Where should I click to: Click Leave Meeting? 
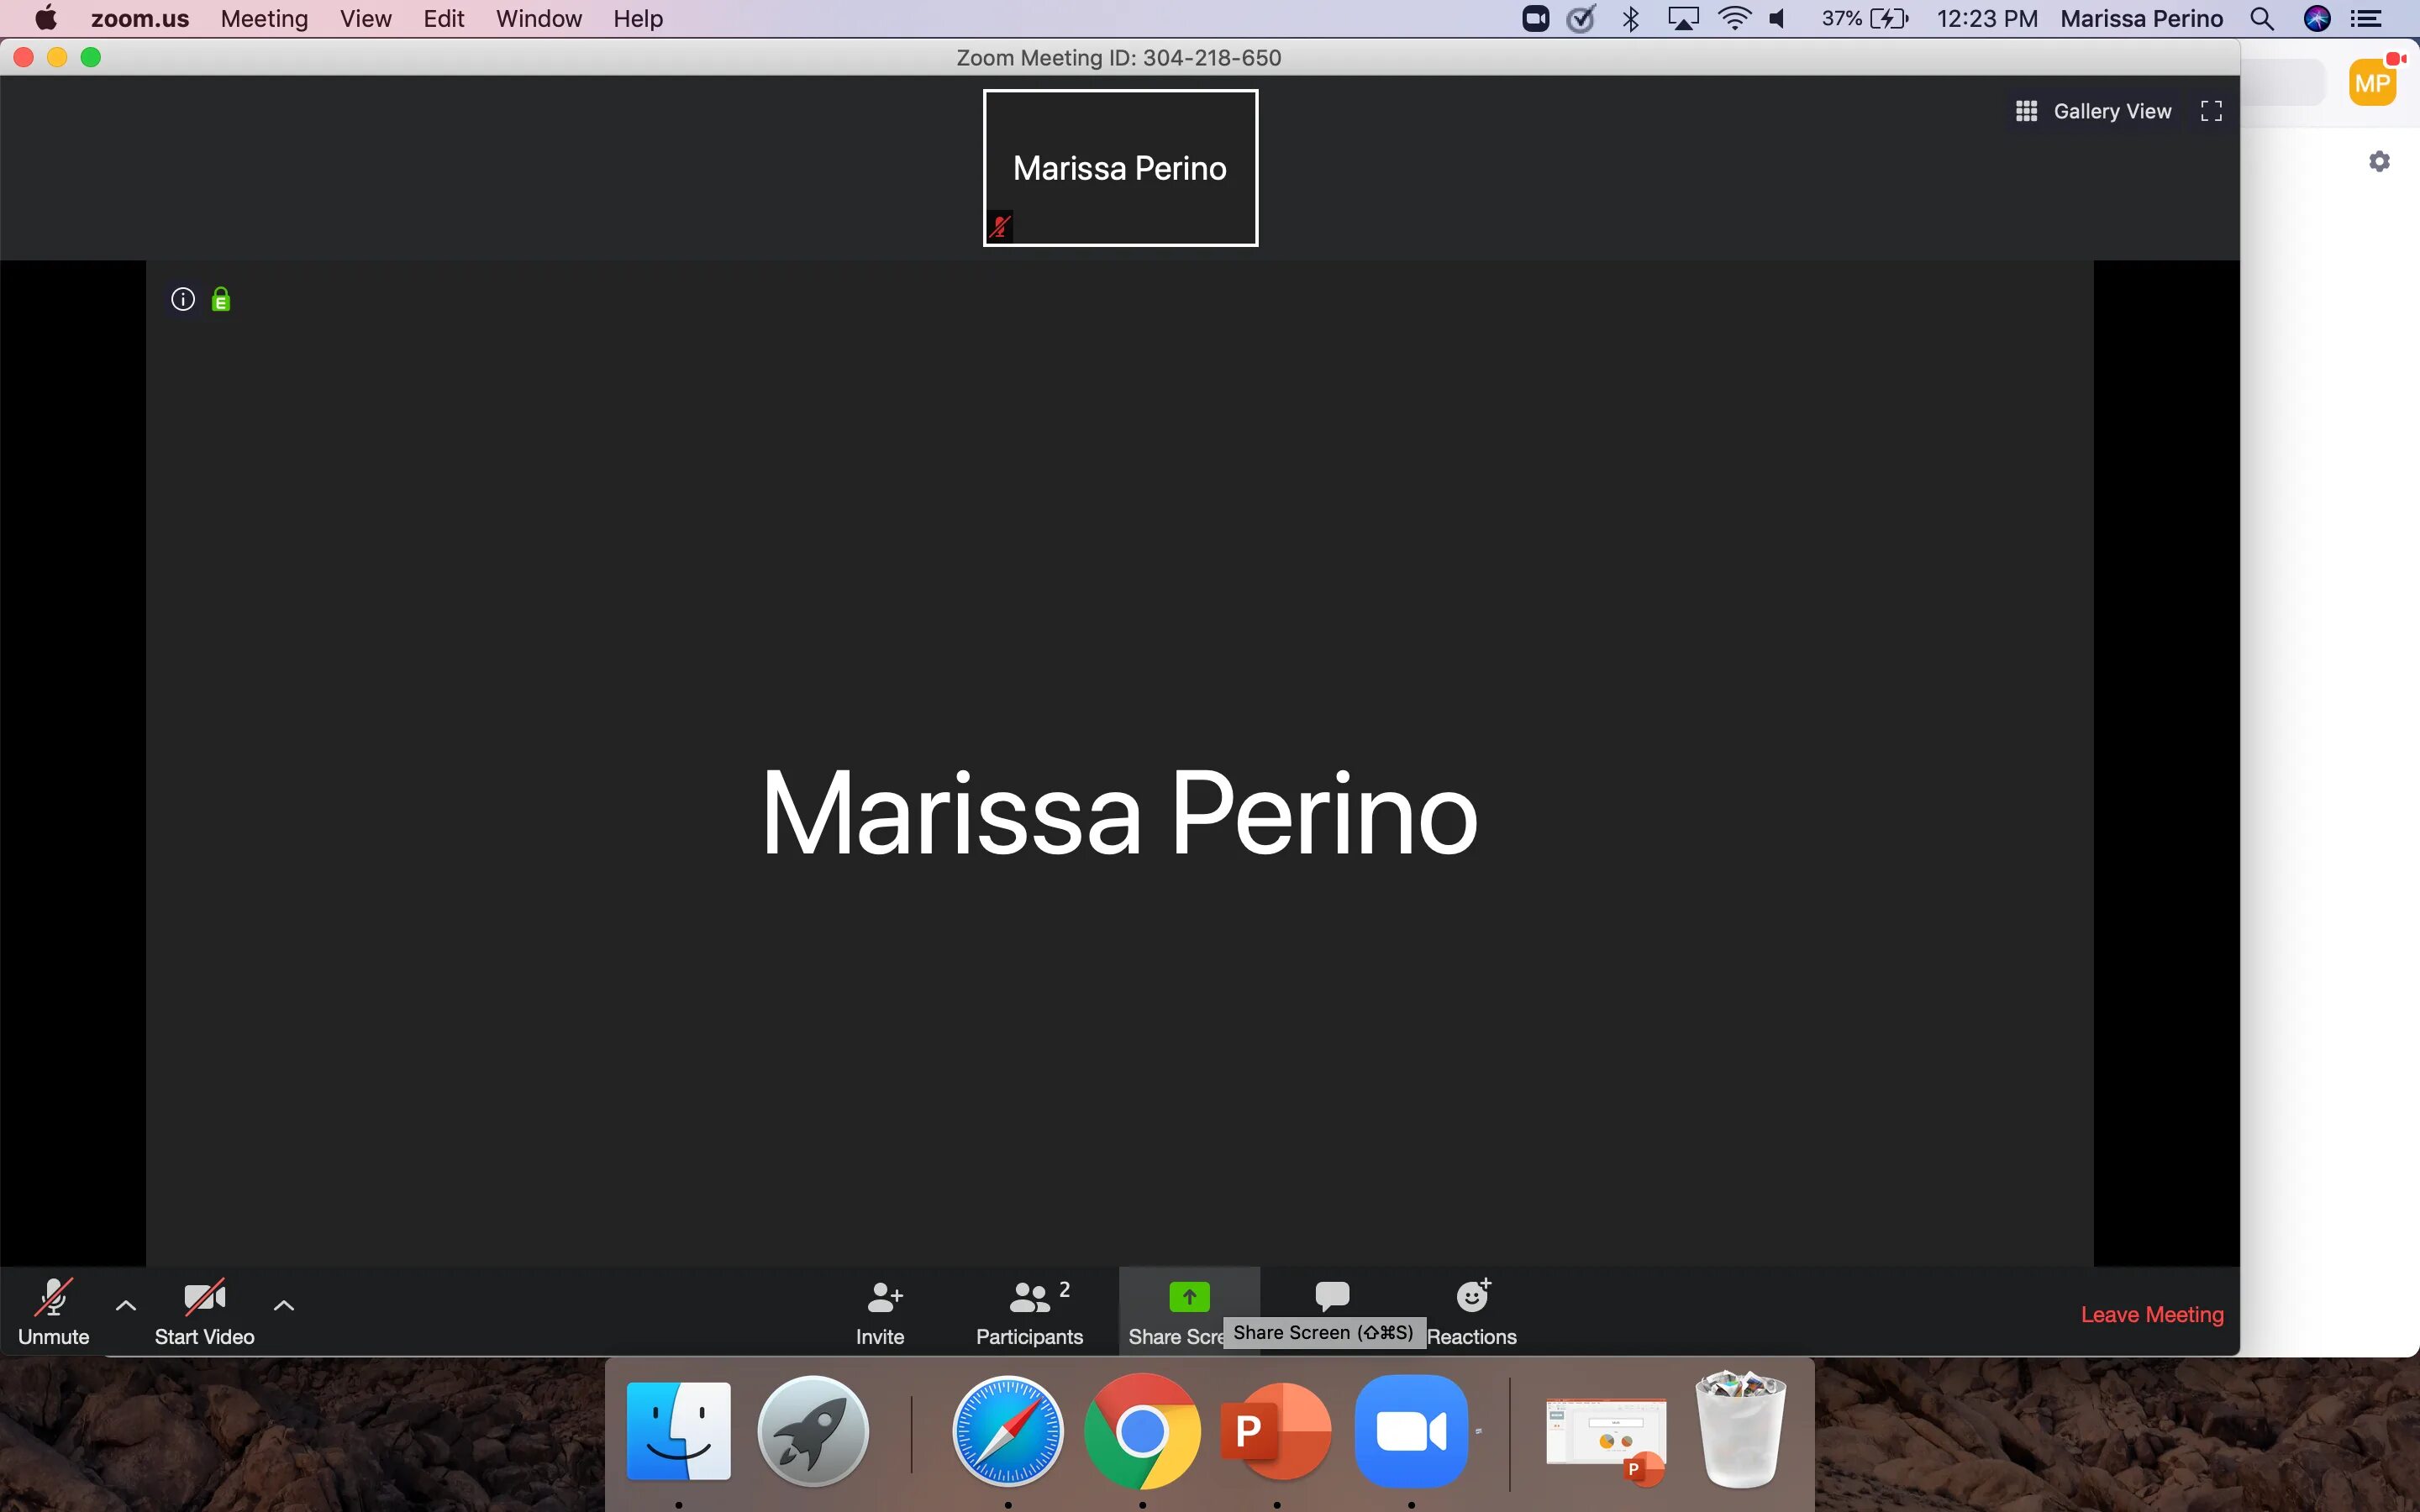[2151, 1314]
